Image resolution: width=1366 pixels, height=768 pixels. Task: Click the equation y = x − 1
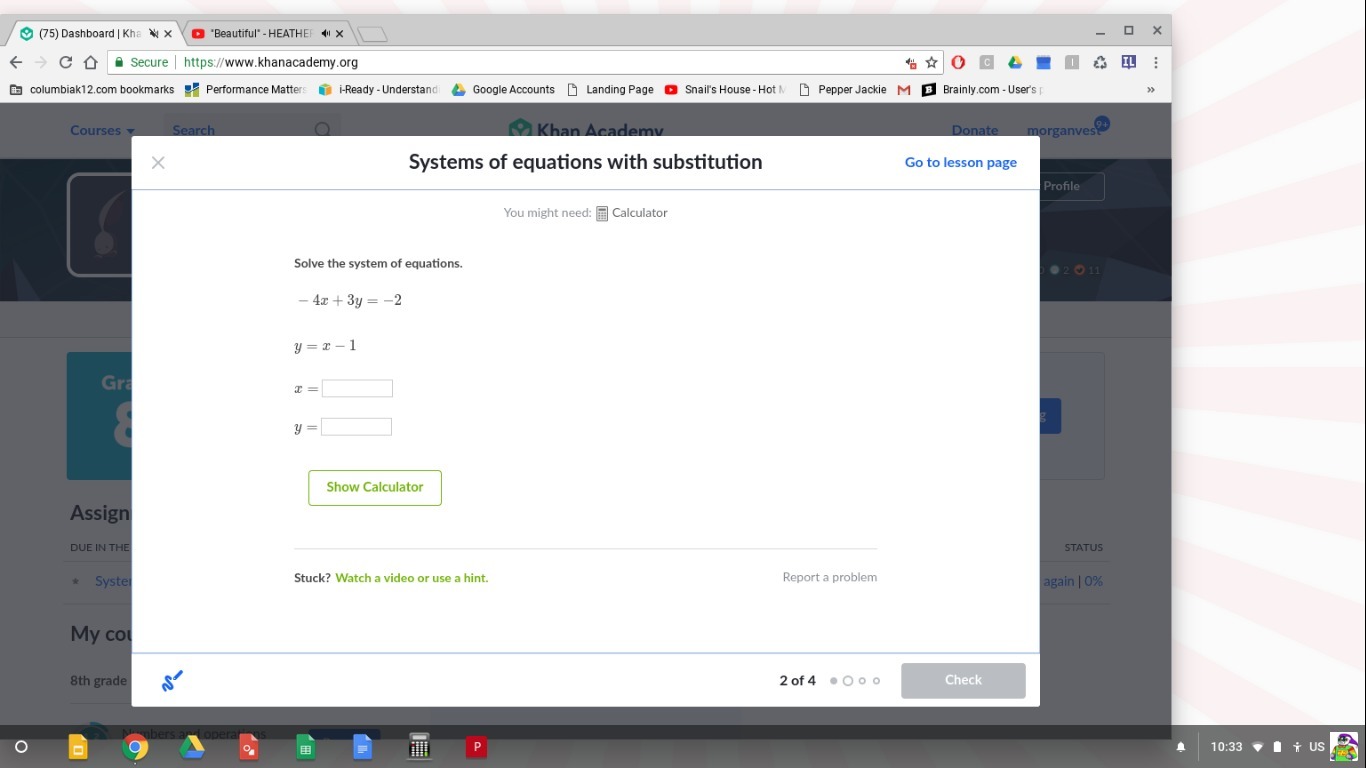(325, 346)
